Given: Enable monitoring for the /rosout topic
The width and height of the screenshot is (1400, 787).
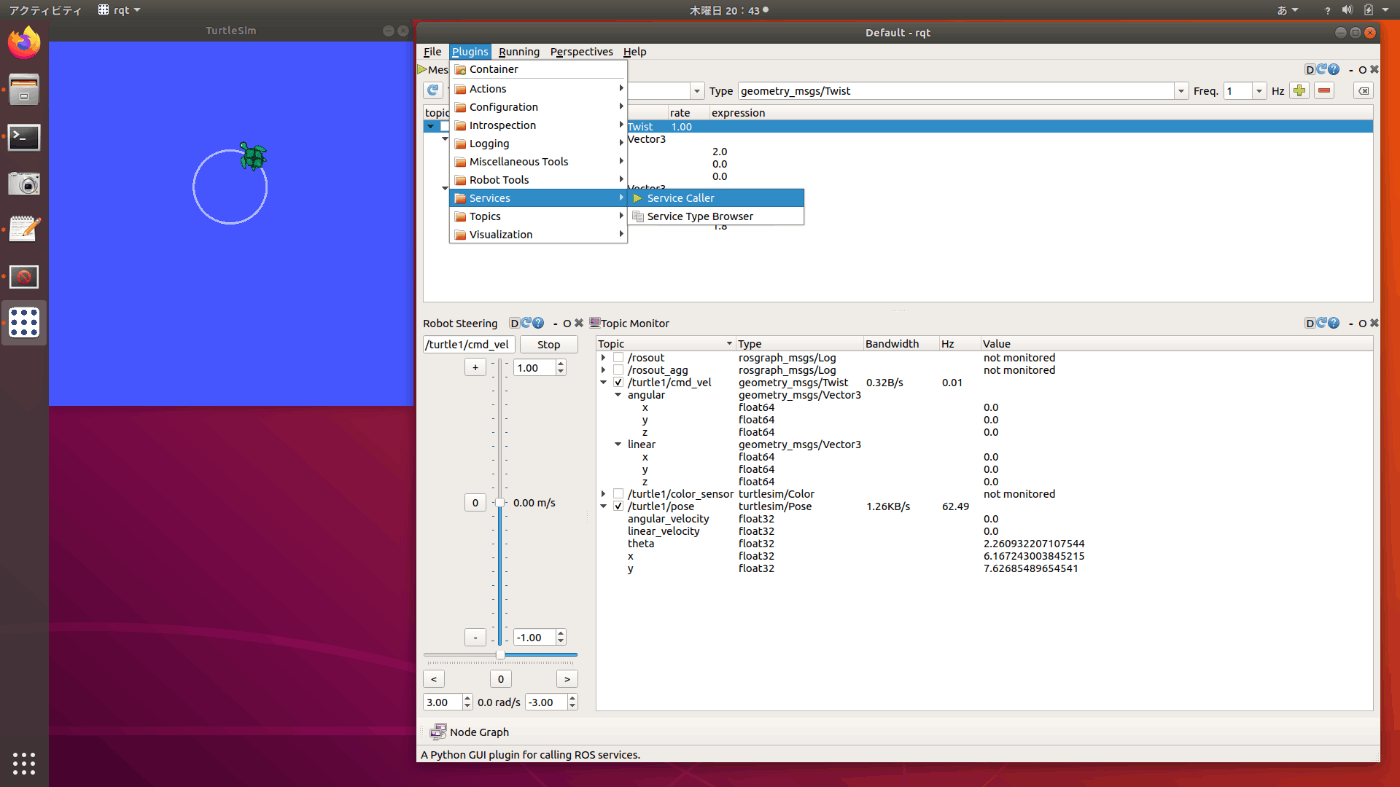Looking at the screenshot, I should click(x=618, y=358).
